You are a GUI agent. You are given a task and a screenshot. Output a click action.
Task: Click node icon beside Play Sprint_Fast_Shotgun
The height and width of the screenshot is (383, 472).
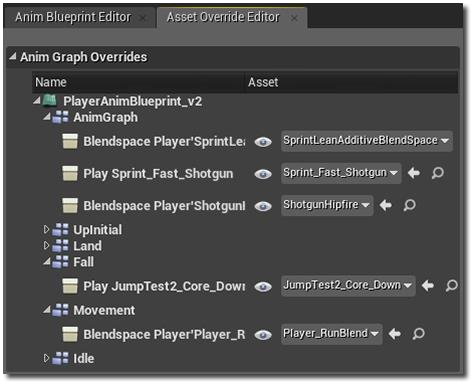70,173
